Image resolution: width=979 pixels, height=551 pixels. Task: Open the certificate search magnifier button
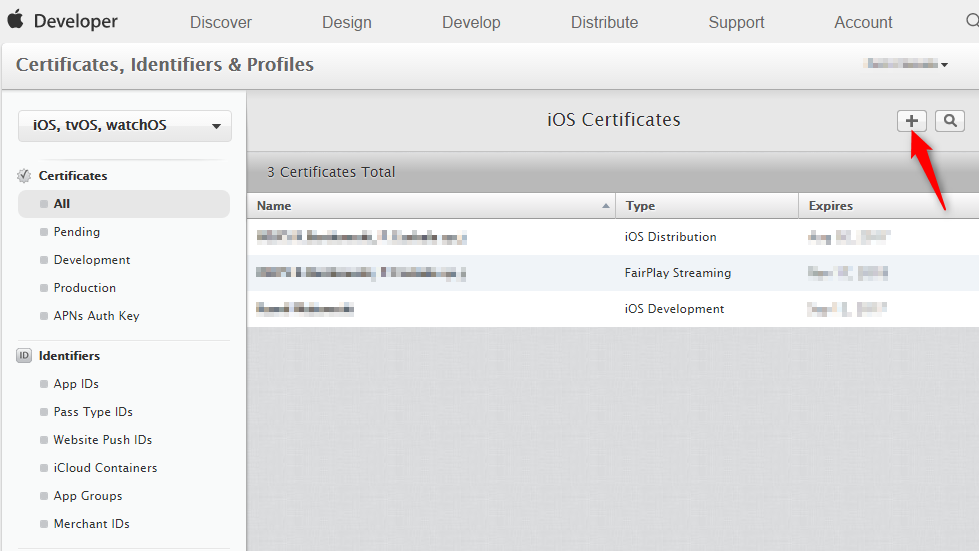pos(950,120)
